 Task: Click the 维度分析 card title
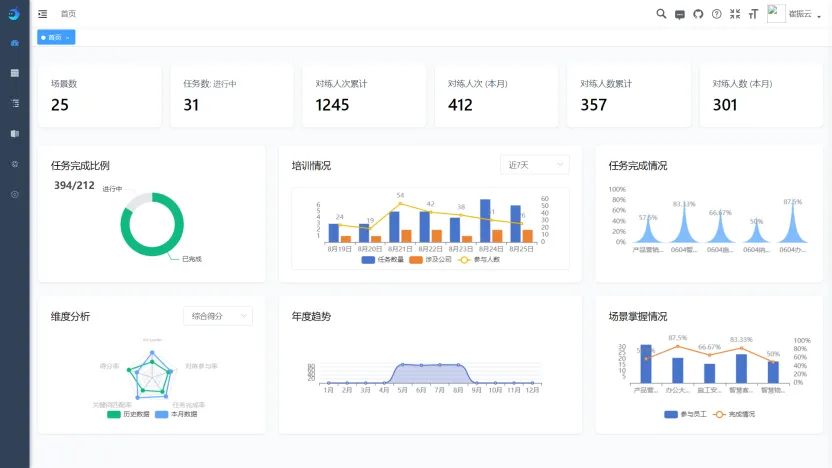click(x=71, y=316)
